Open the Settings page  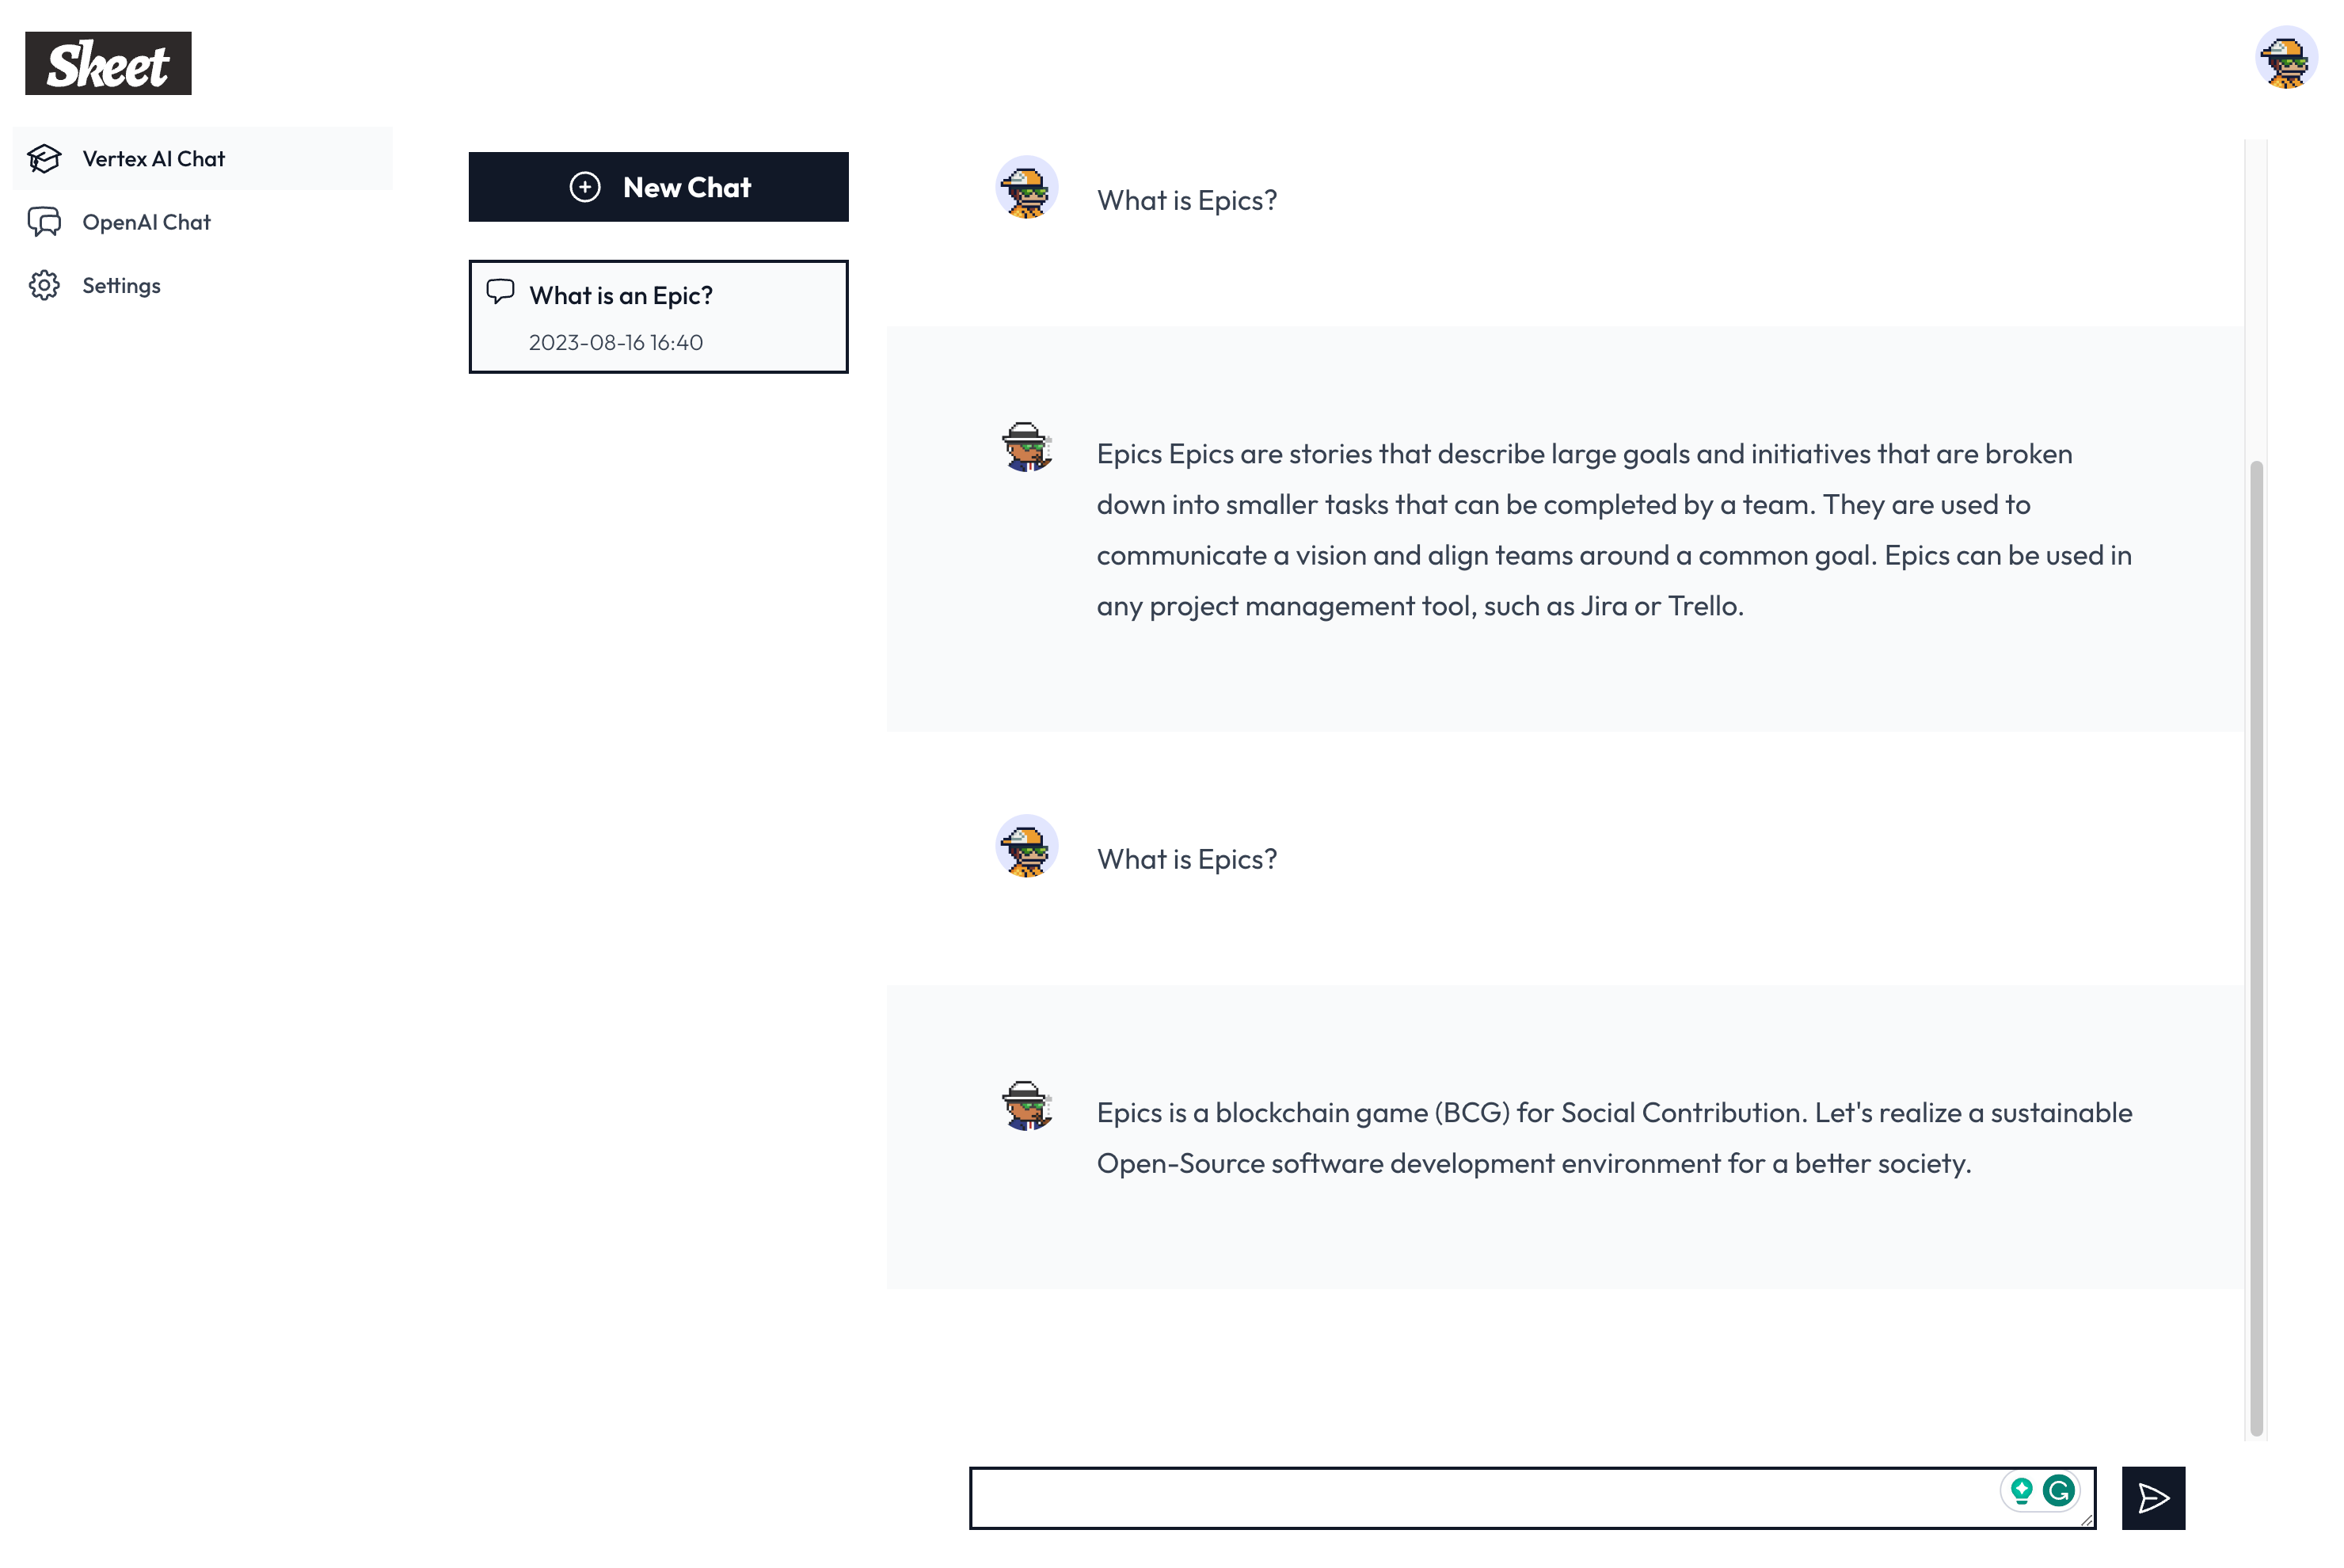point(121,286)
